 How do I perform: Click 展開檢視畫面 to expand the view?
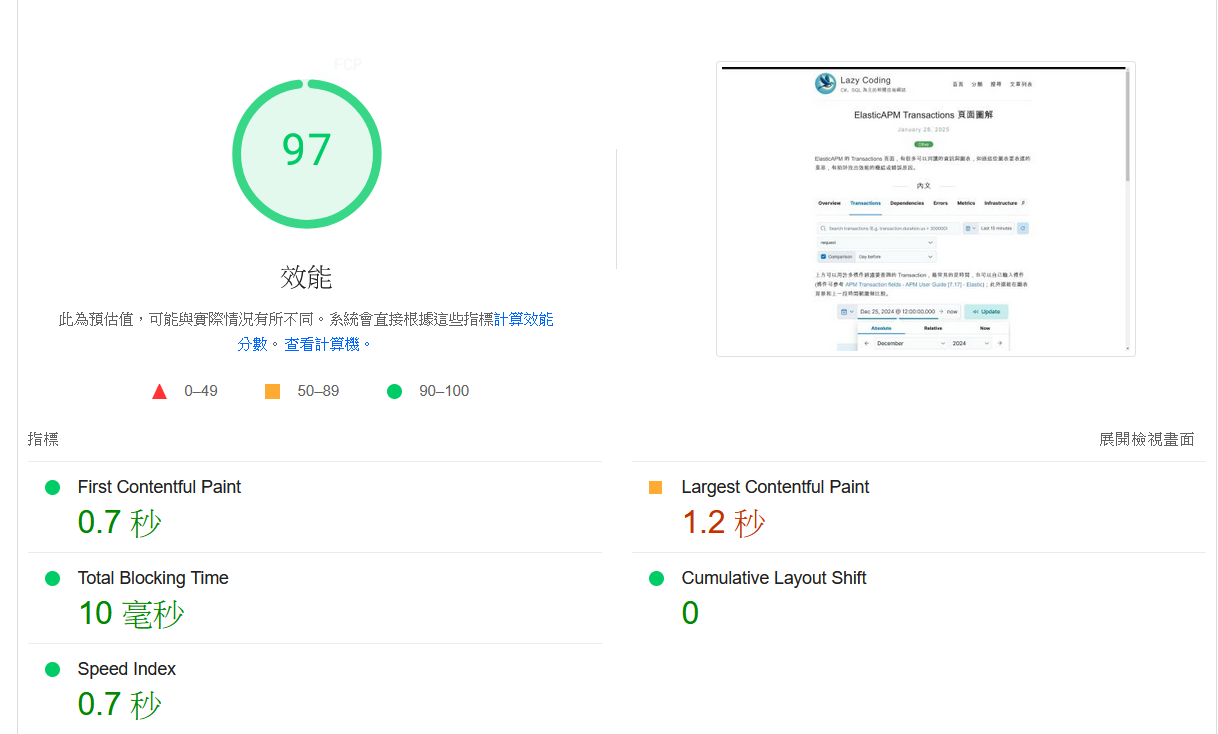point(1146,439)
